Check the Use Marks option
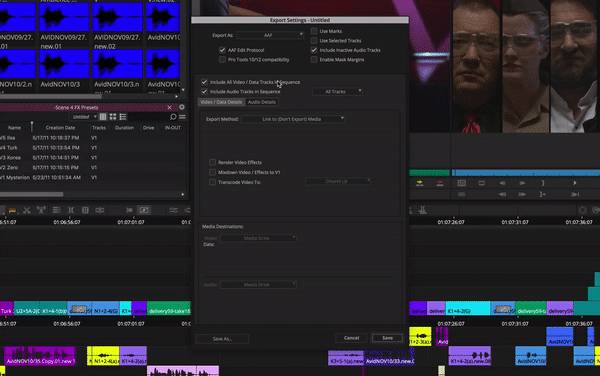Viewport: 600px width, 376px height. tap(314, 31)
